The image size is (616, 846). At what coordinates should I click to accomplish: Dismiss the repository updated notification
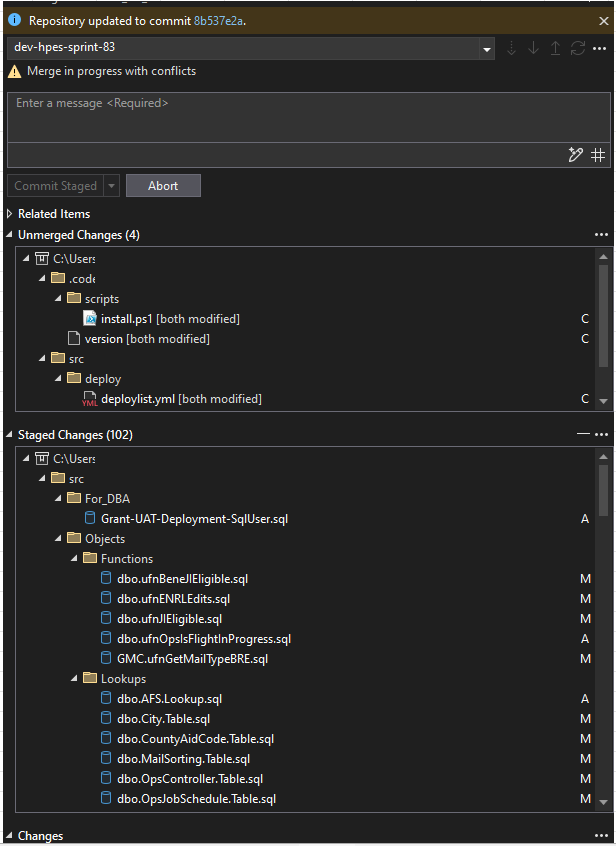coord(603,20)
